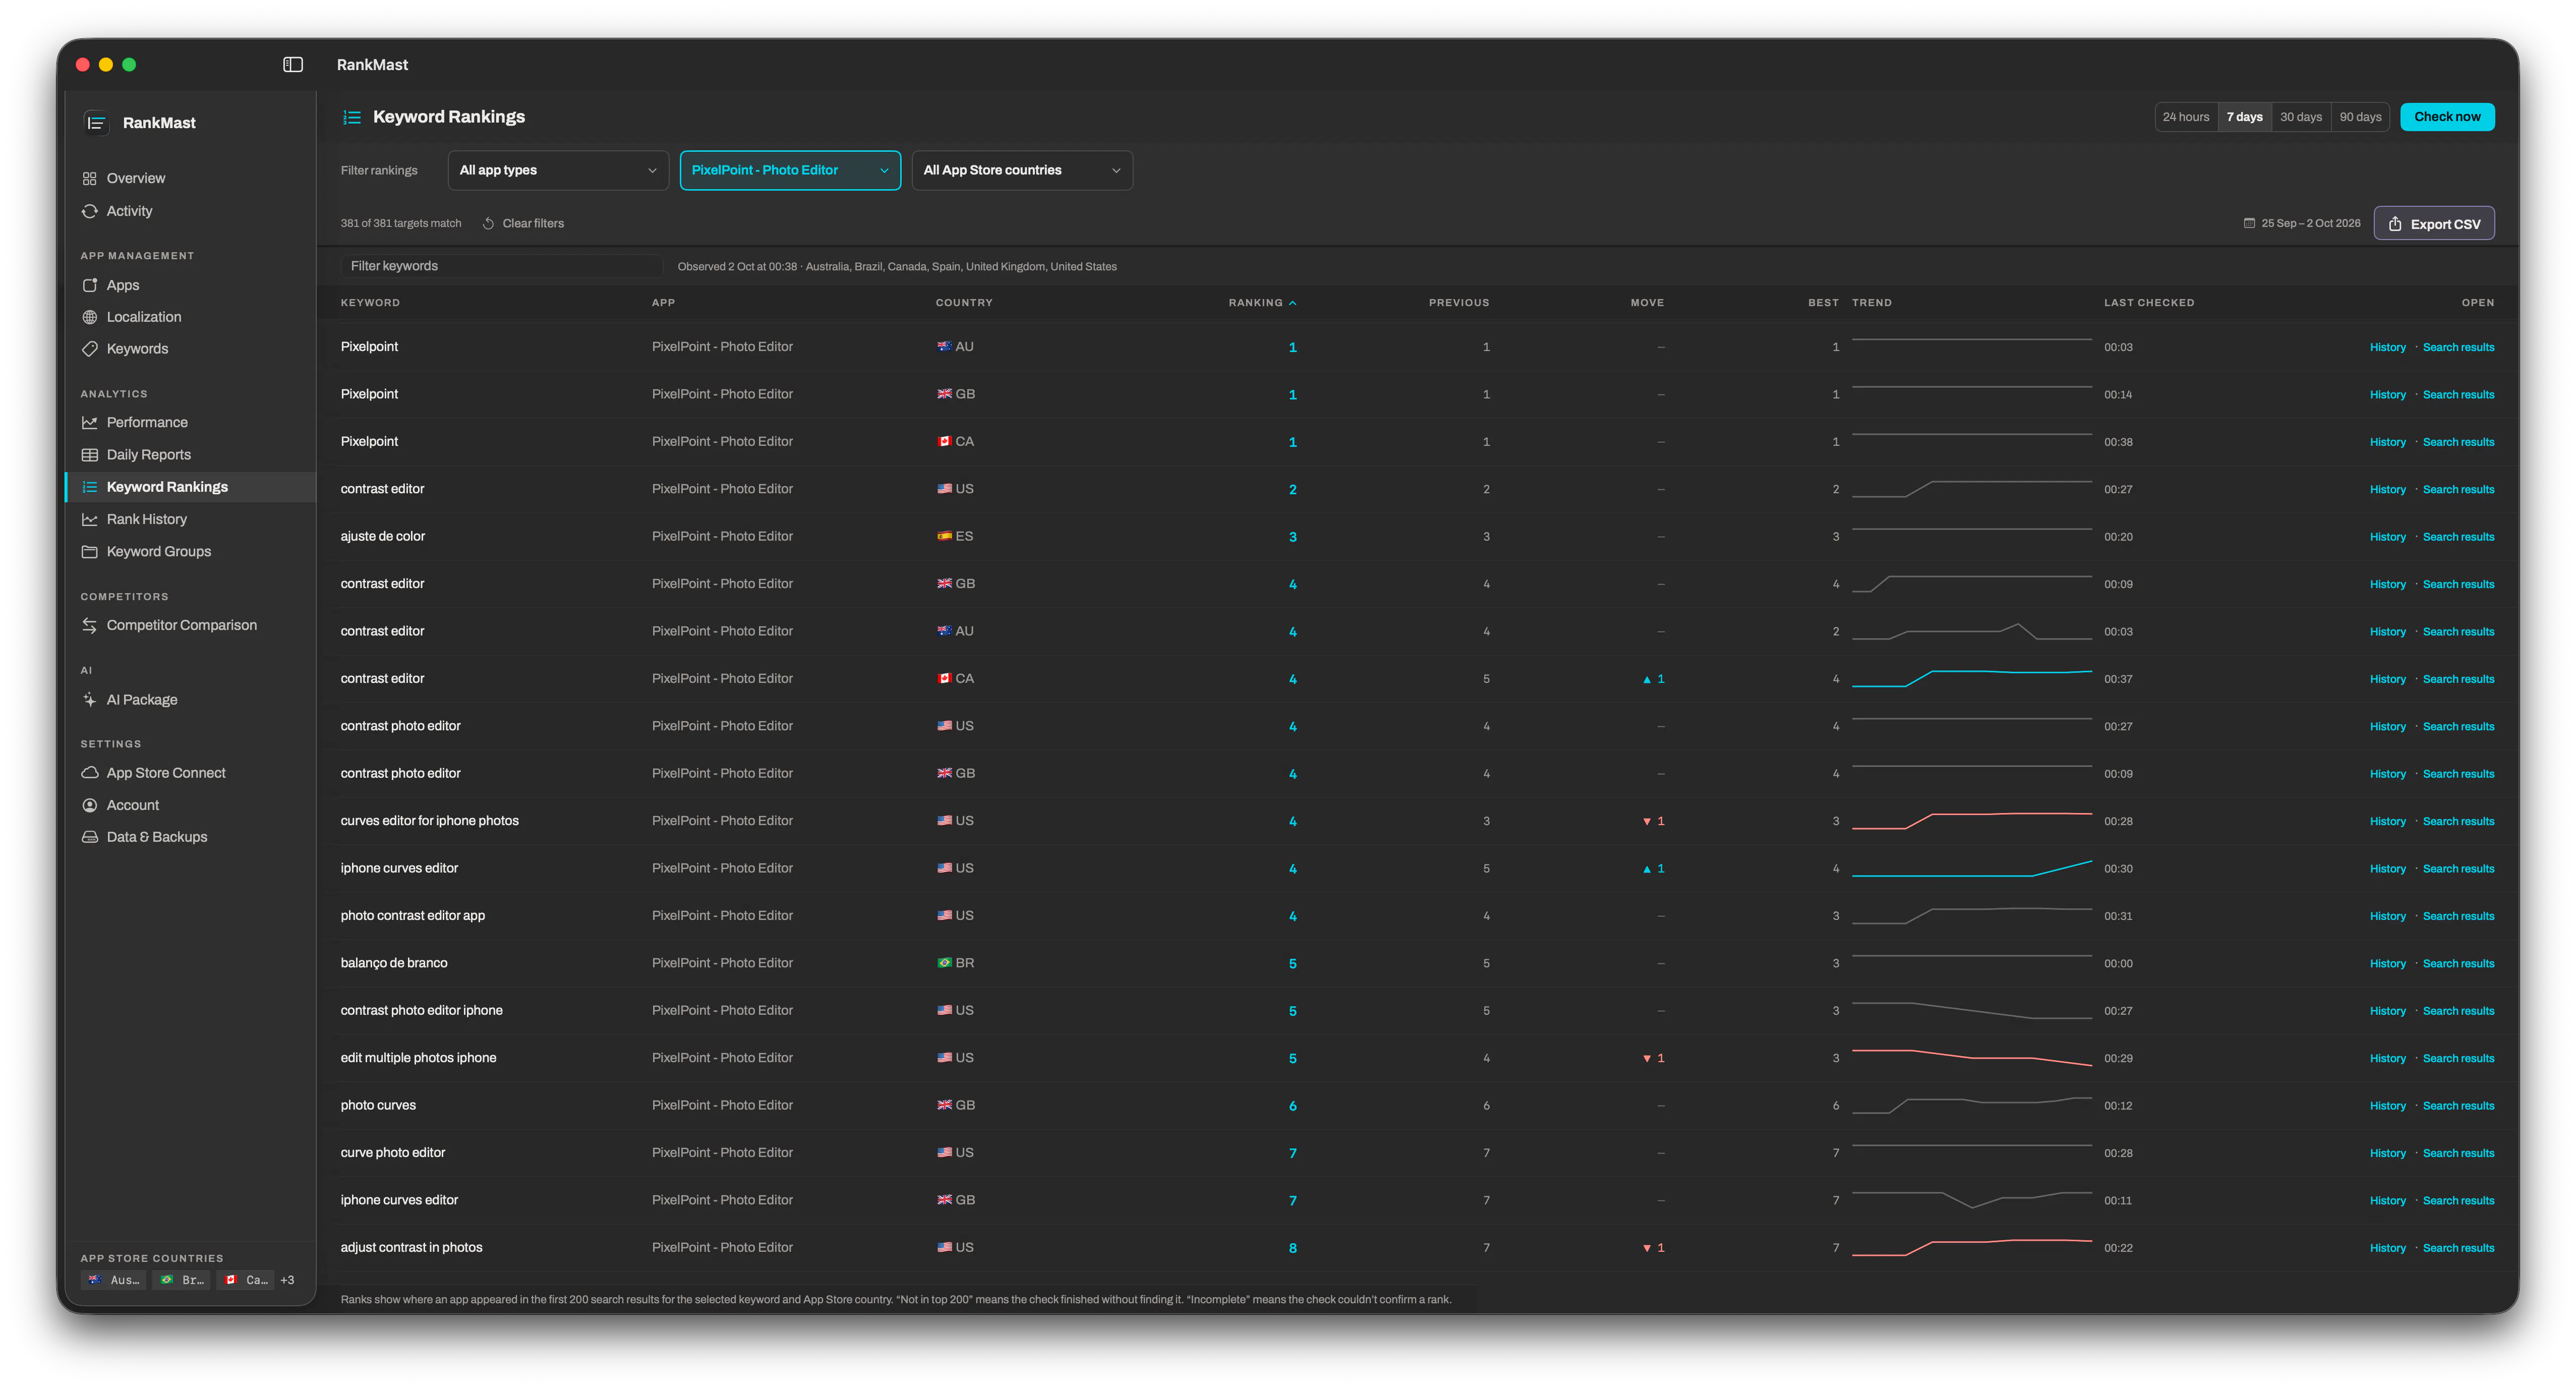Image resolution: width=2576 pixels, height=1389 pixels.
Task: Click the Last Checked column header
Action: [2149, 303]
